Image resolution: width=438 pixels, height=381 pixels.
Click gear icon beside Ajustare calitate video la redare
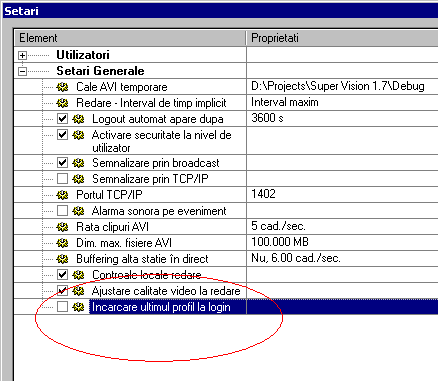point(78,291)
